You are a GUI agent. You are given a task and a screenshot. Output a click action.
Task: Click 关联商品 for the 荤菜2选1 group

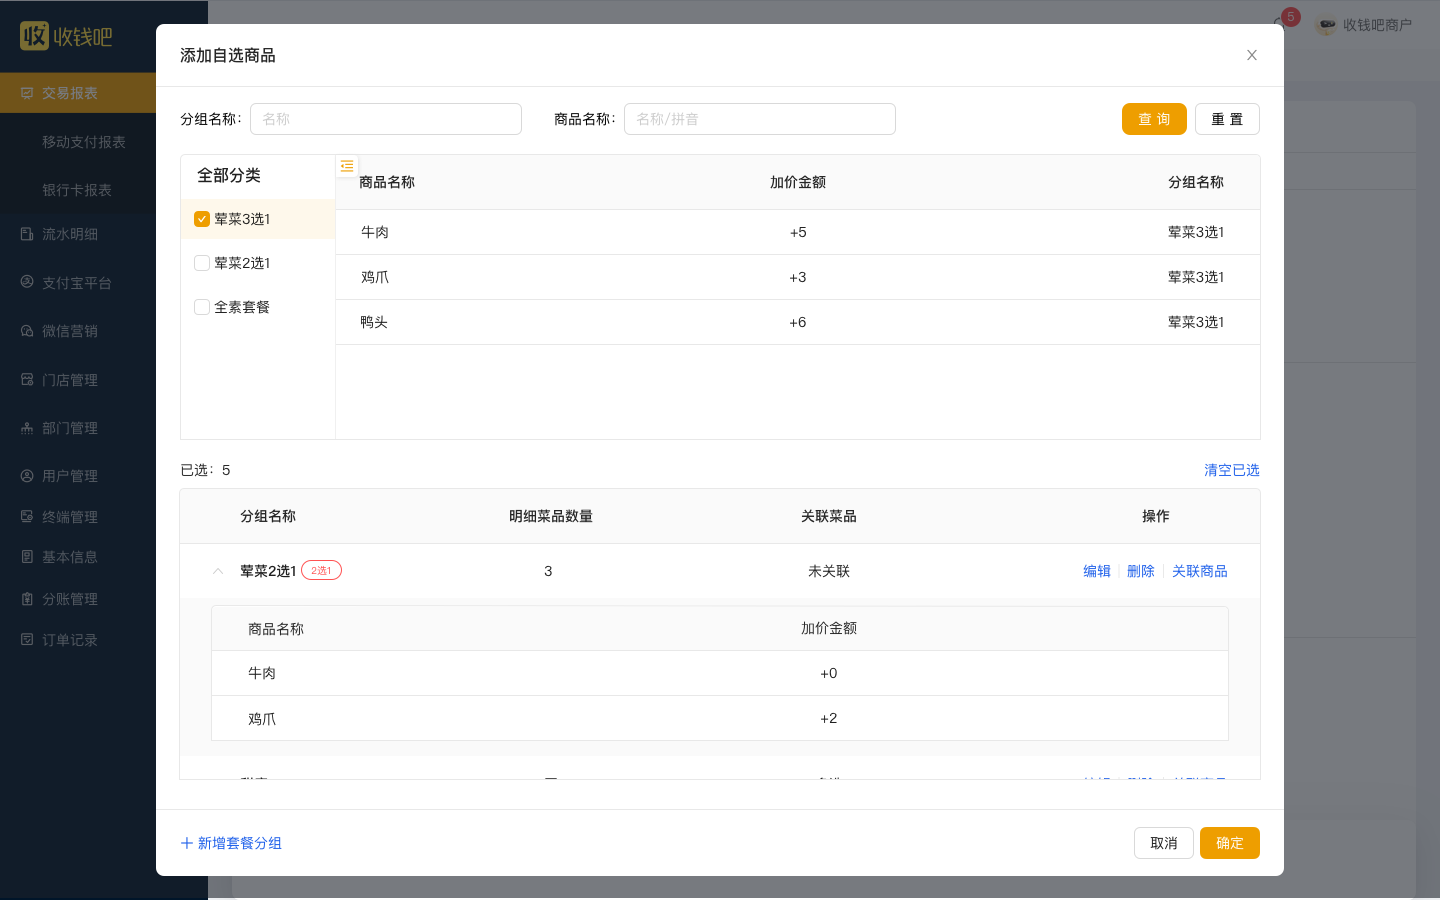(1200, 571)
